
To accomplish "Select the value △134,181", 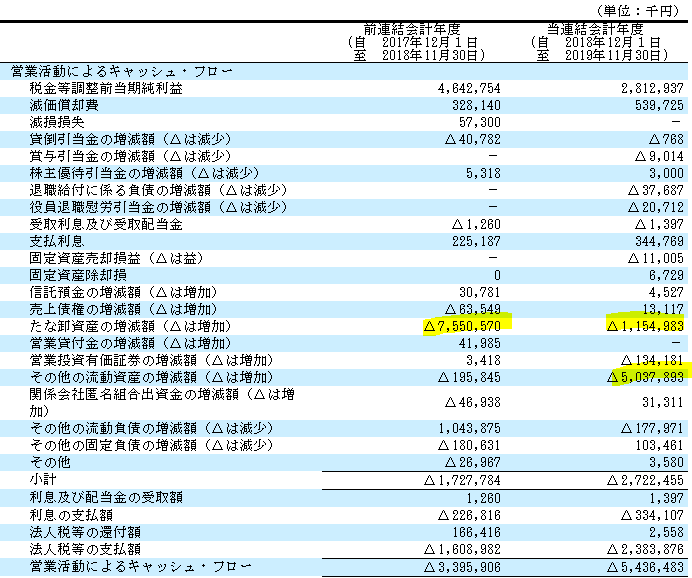I will pyautogui.click(x=652, y=360).
